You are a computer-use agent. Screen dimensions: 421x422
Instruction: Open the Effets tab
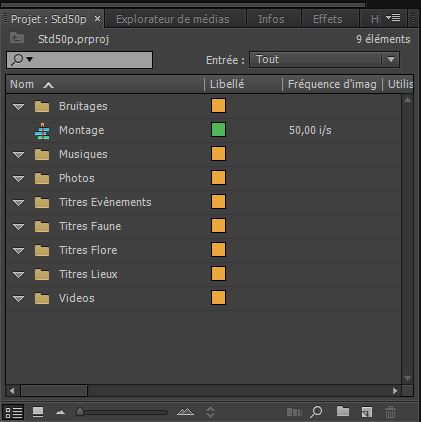tap(327, 19)
